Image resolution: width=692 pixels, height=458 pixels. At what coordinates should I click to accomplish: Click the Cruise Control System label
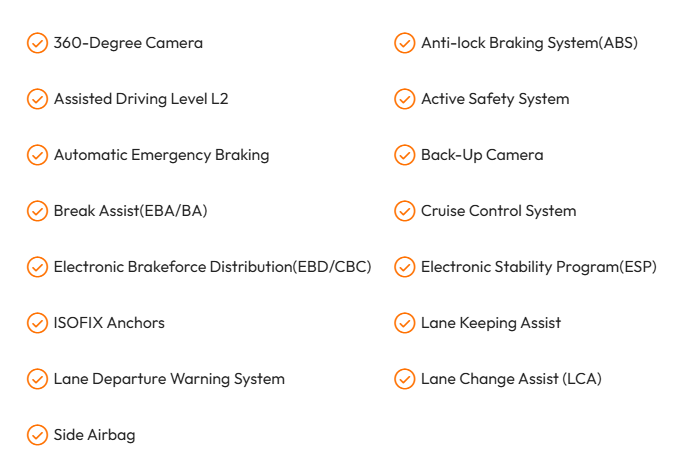pos(498,211)
